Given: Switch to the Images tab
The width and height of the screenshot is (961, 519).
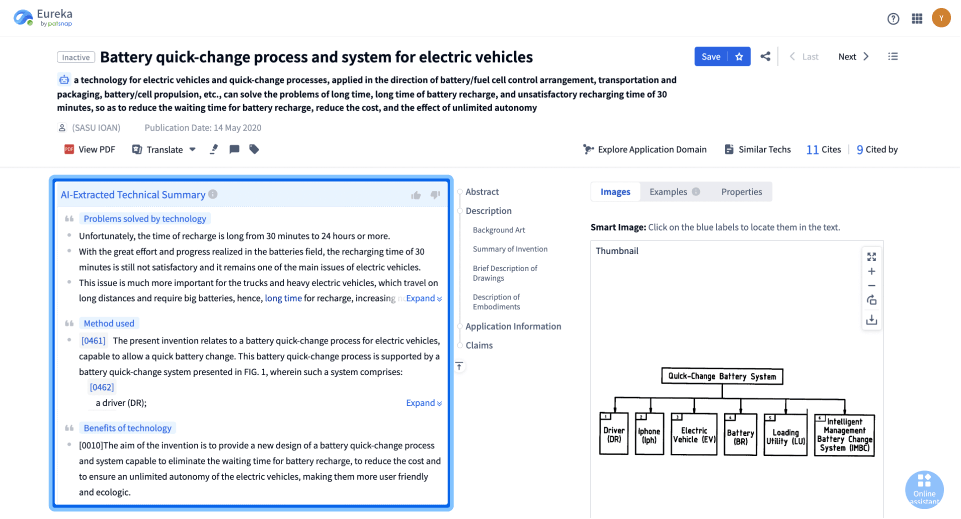Looking at the screenshot, I should [x=615, y=192].
